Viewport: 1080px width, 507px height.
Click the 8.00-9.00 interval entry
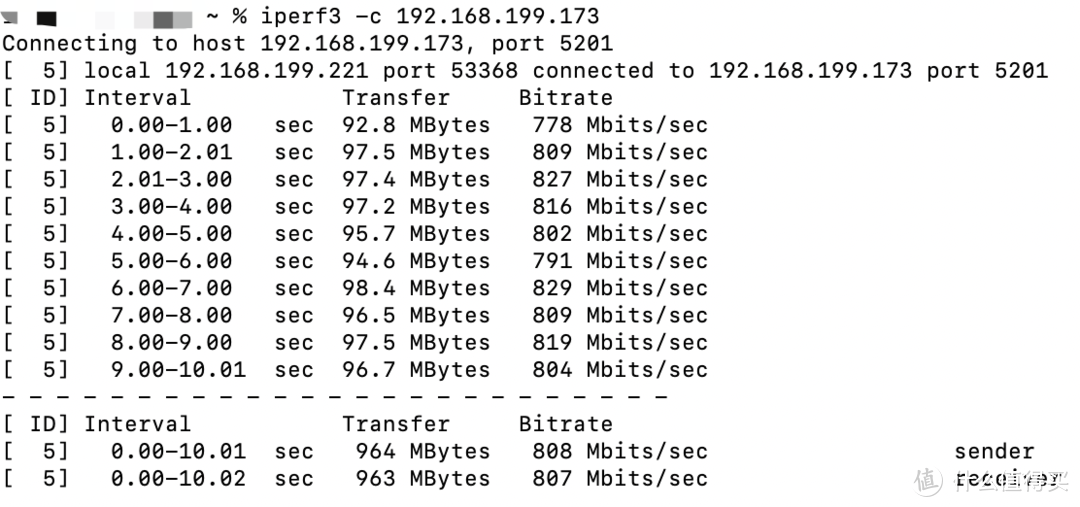click(171, 343)
